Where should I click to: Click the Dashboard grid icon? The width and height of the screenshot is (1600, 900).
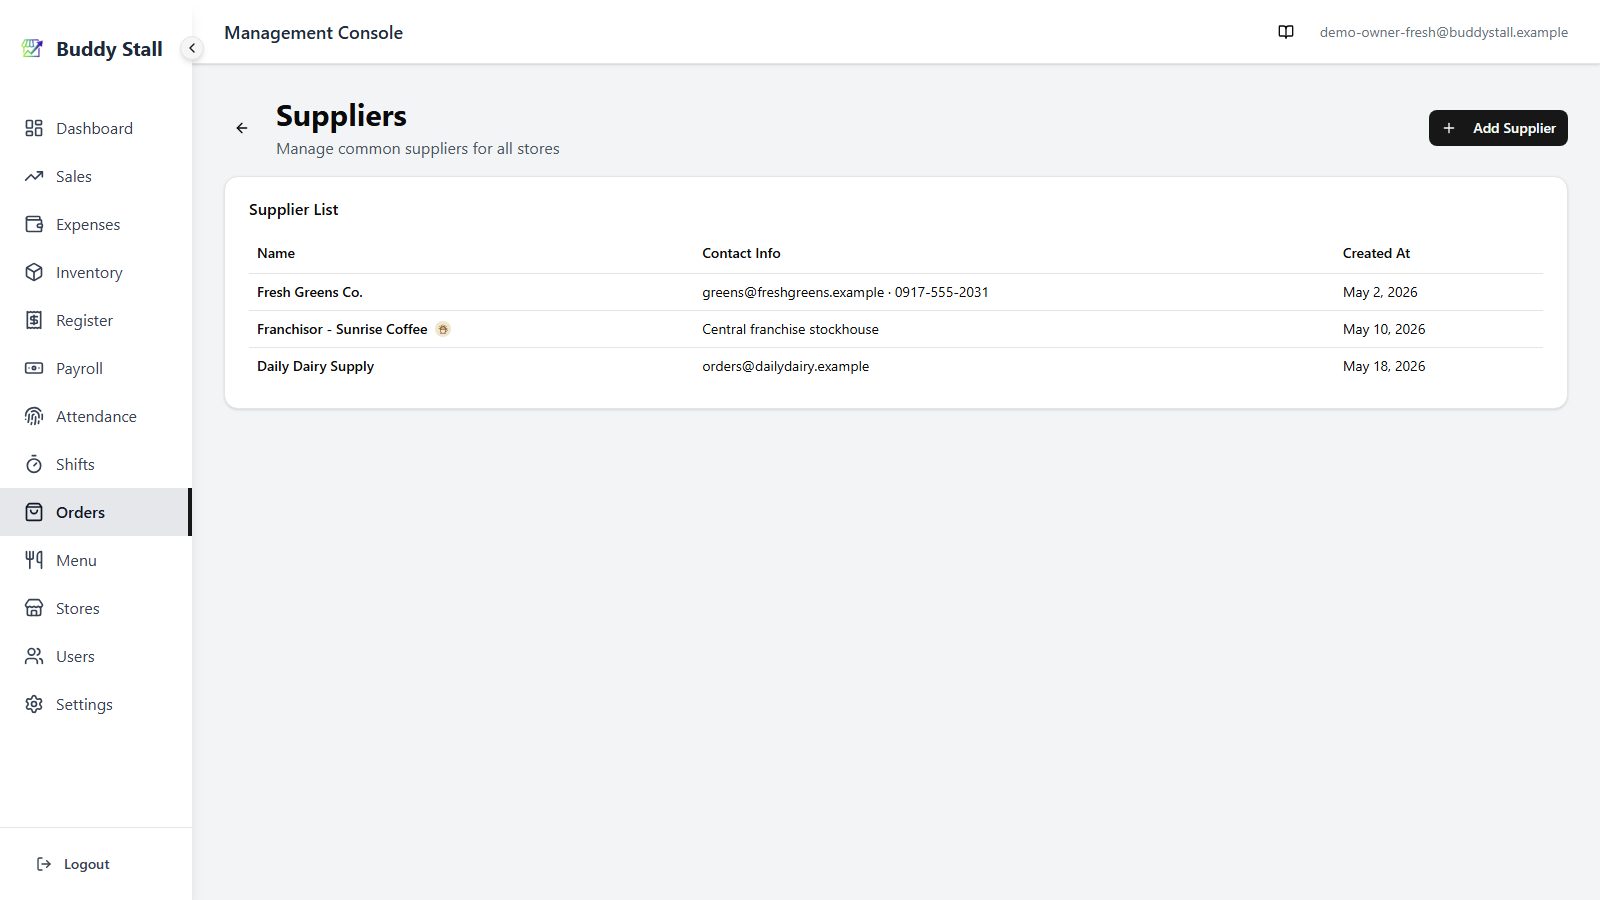(x=34, y=128)
